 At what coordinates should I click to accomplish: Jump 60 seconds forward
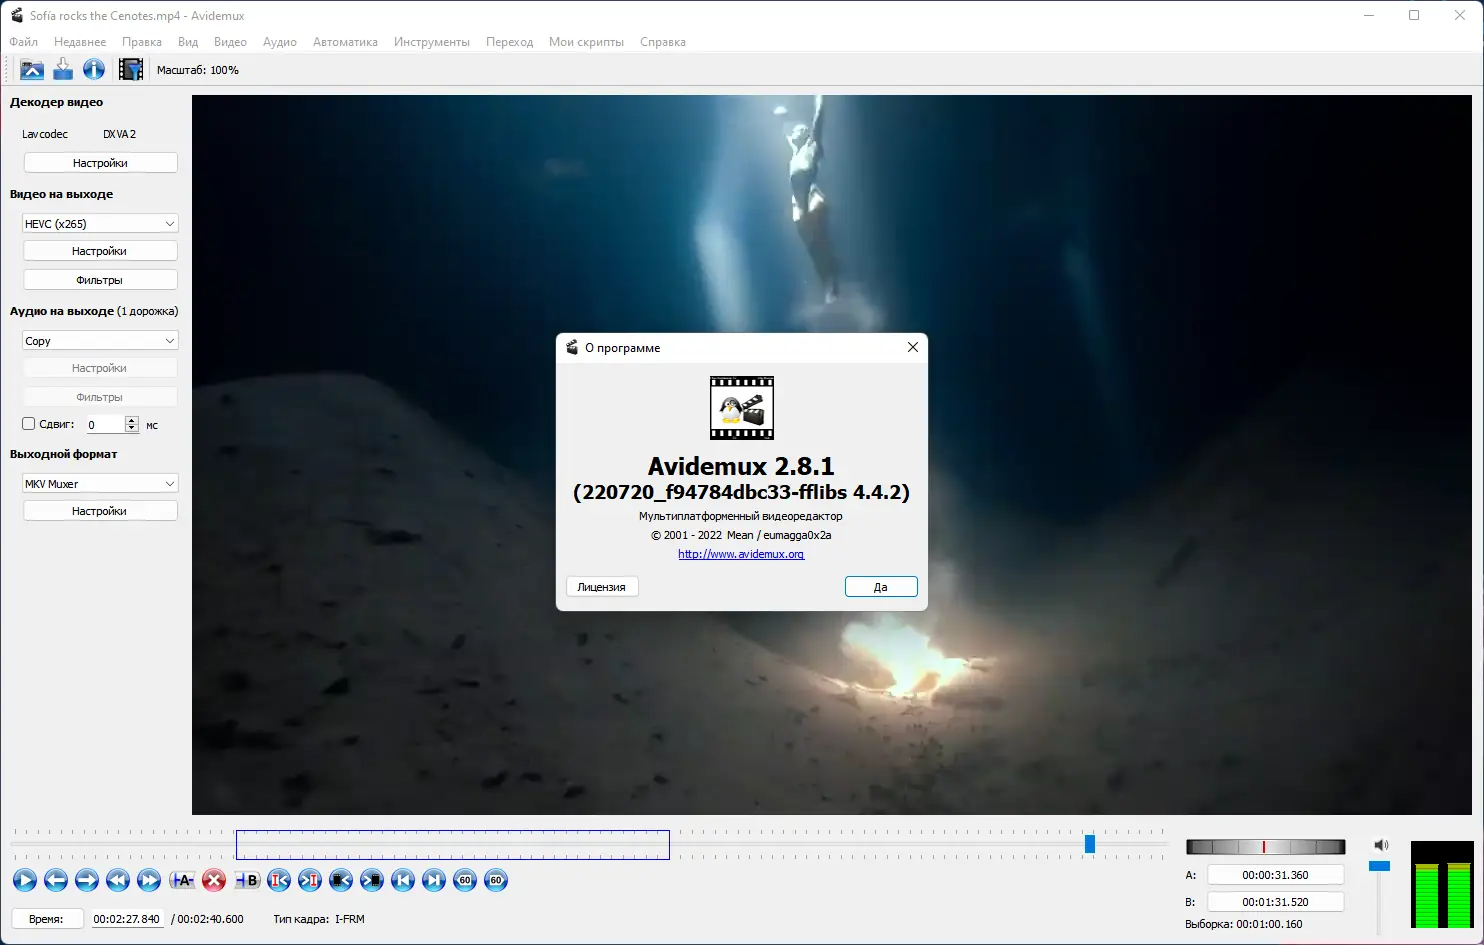495,880
